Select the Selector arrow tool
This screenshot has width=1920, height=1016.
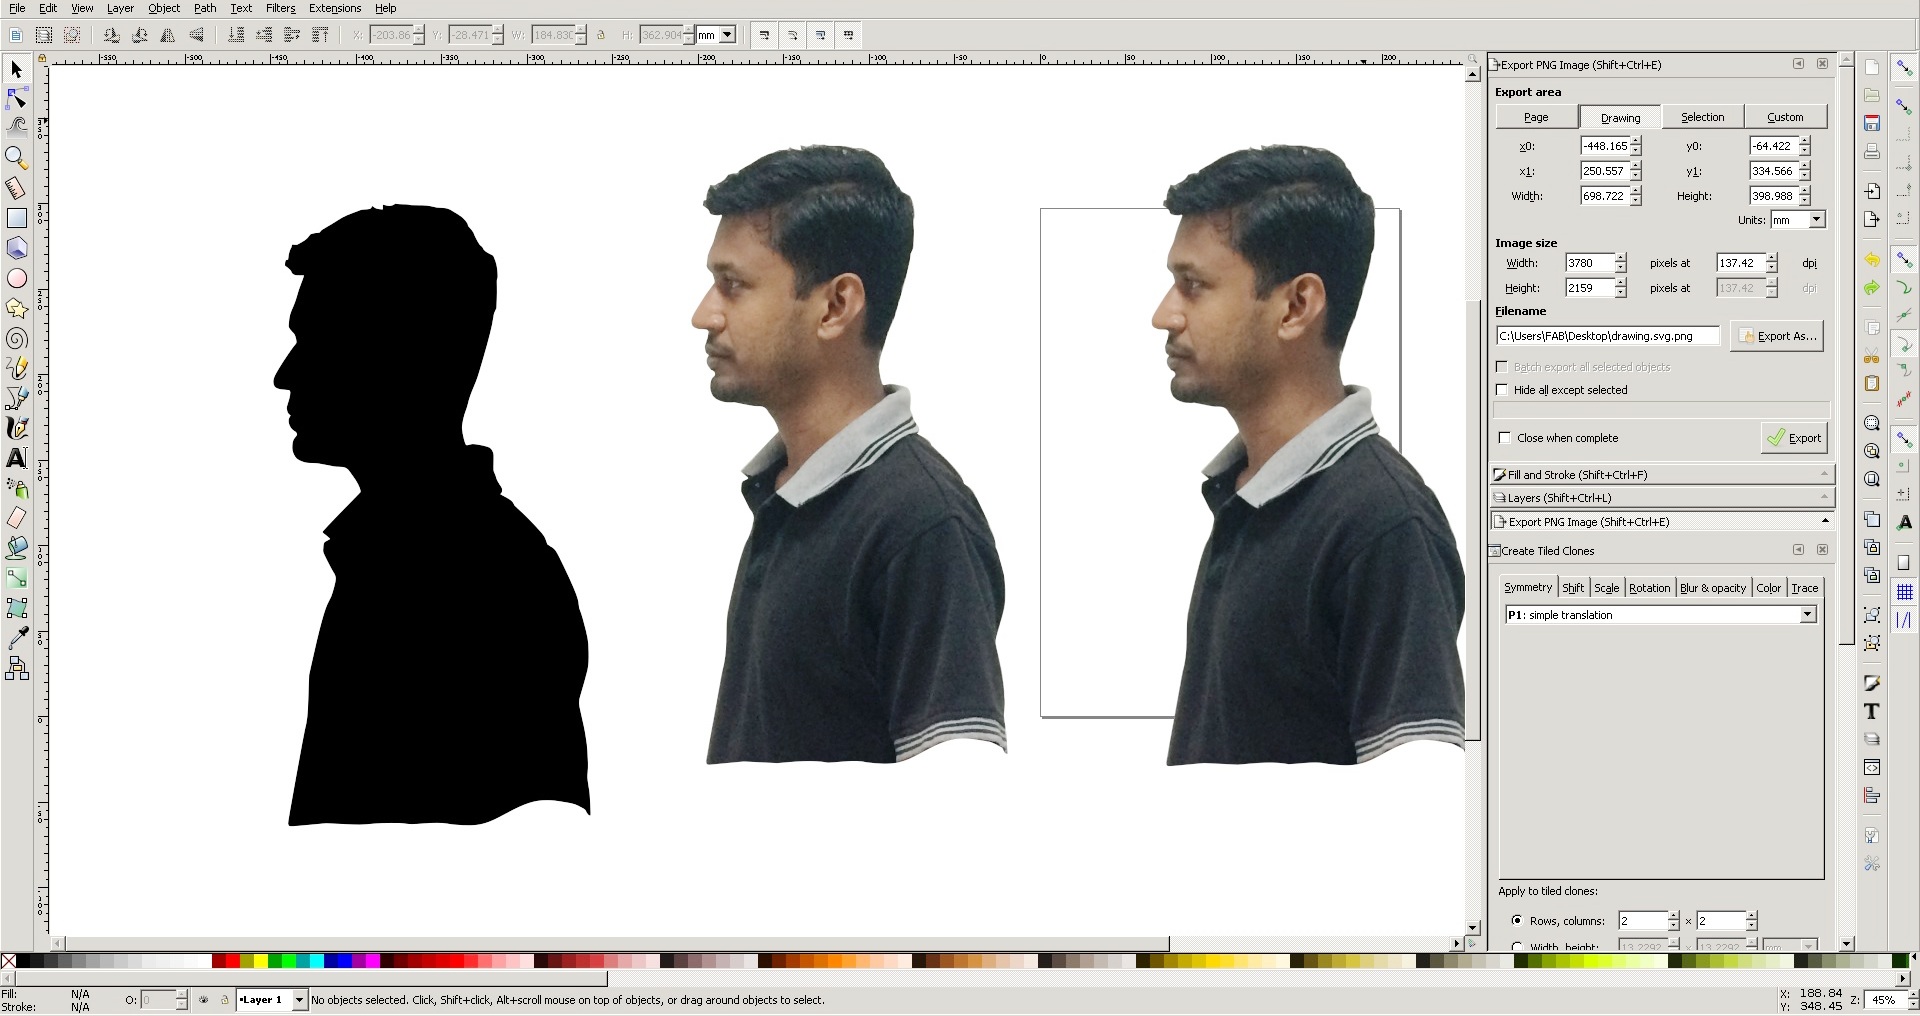(x=16, y=69)
